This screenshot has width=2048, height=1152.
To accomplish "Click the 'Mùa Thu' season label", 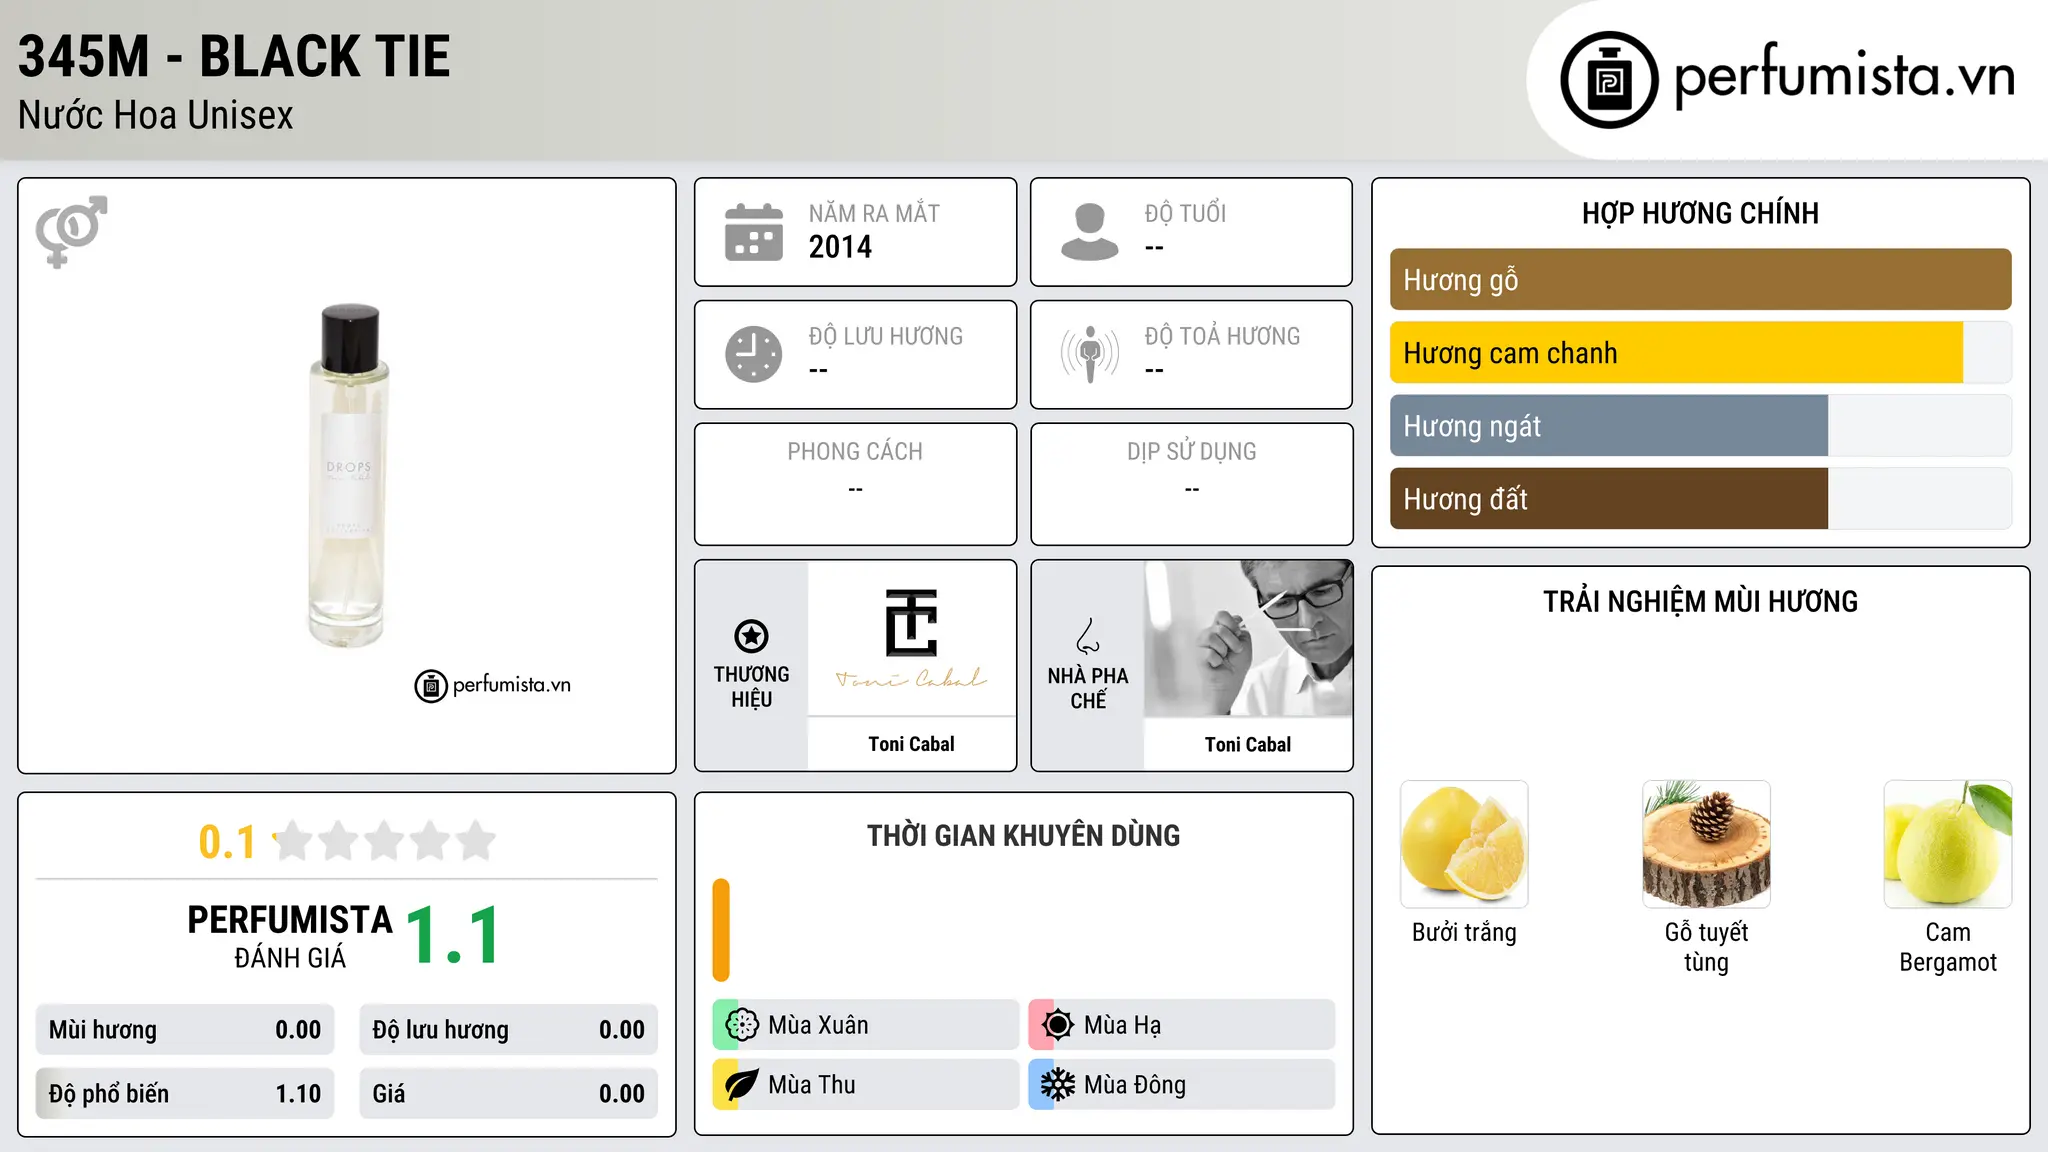I will click(811, 1085).
